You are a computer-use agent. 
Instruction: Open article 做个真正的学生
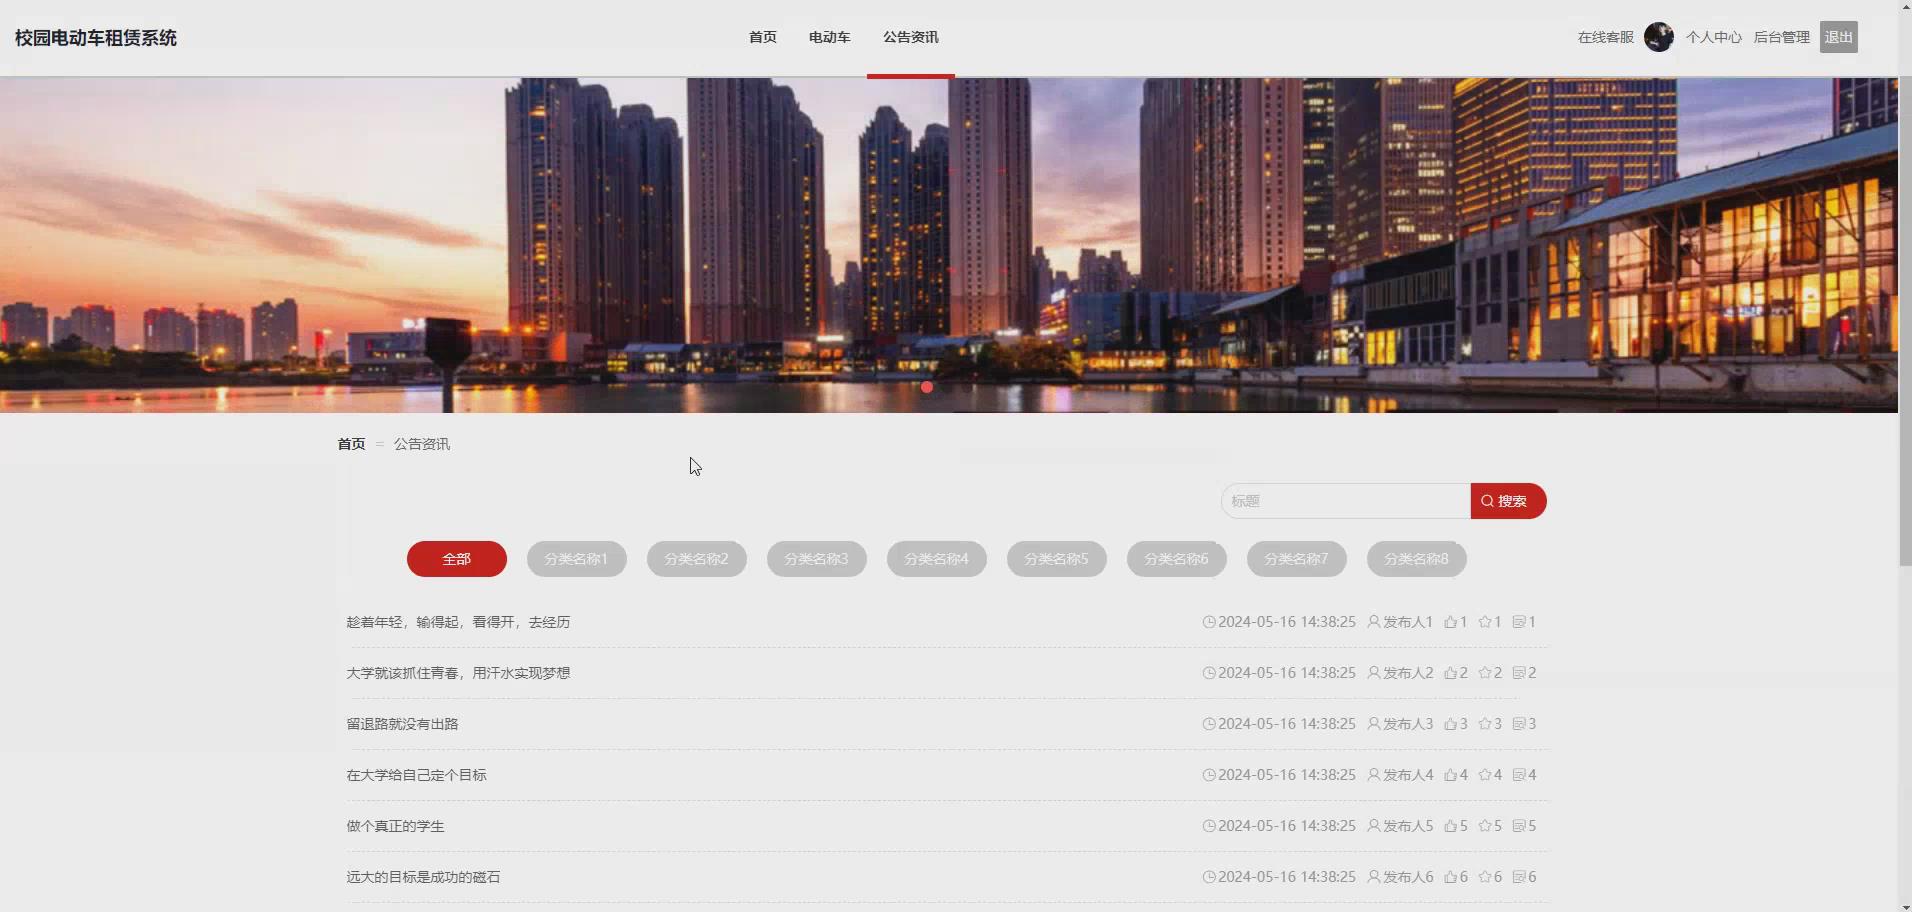(x=395, y=826)
